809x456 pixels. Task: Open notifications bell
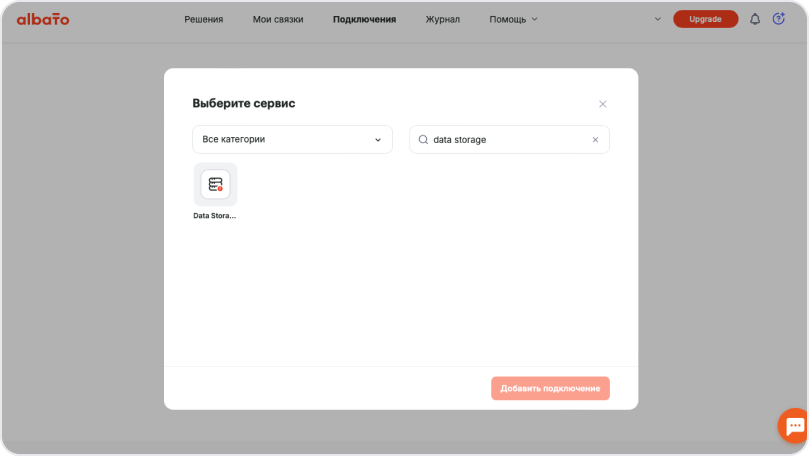click(755, 19)
